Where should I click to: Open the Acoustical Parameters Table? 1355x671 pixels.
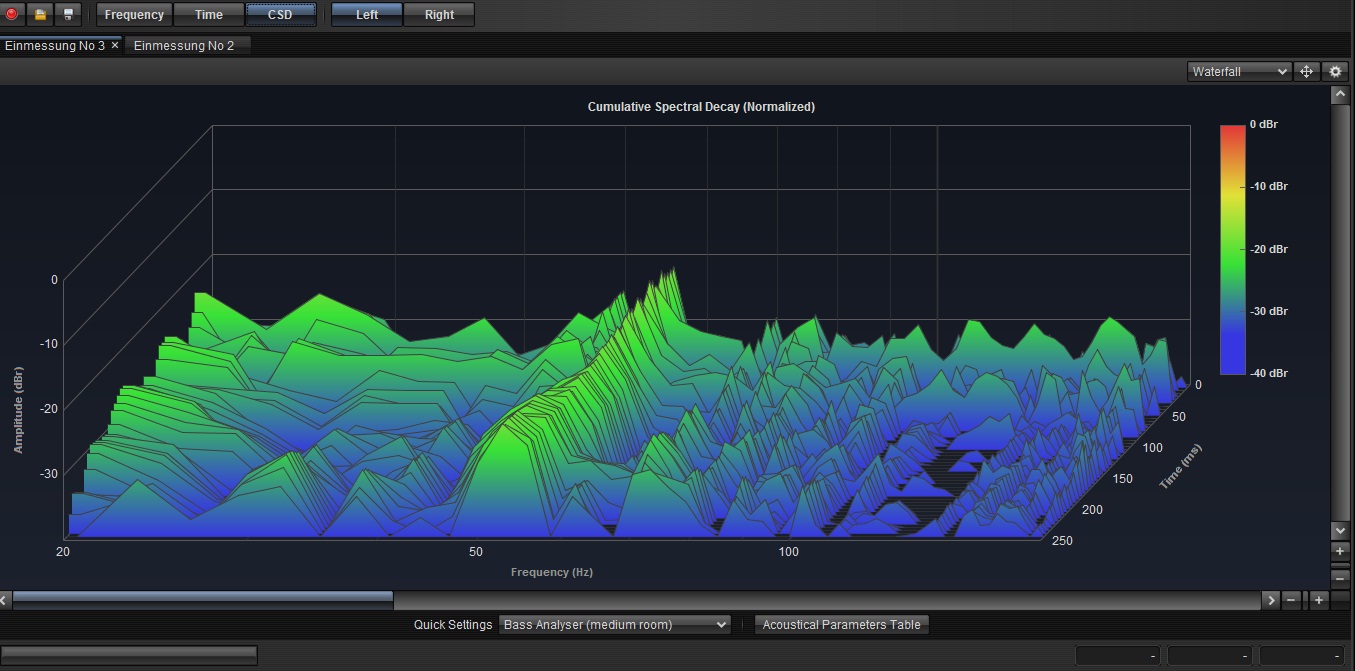(841, 624)
